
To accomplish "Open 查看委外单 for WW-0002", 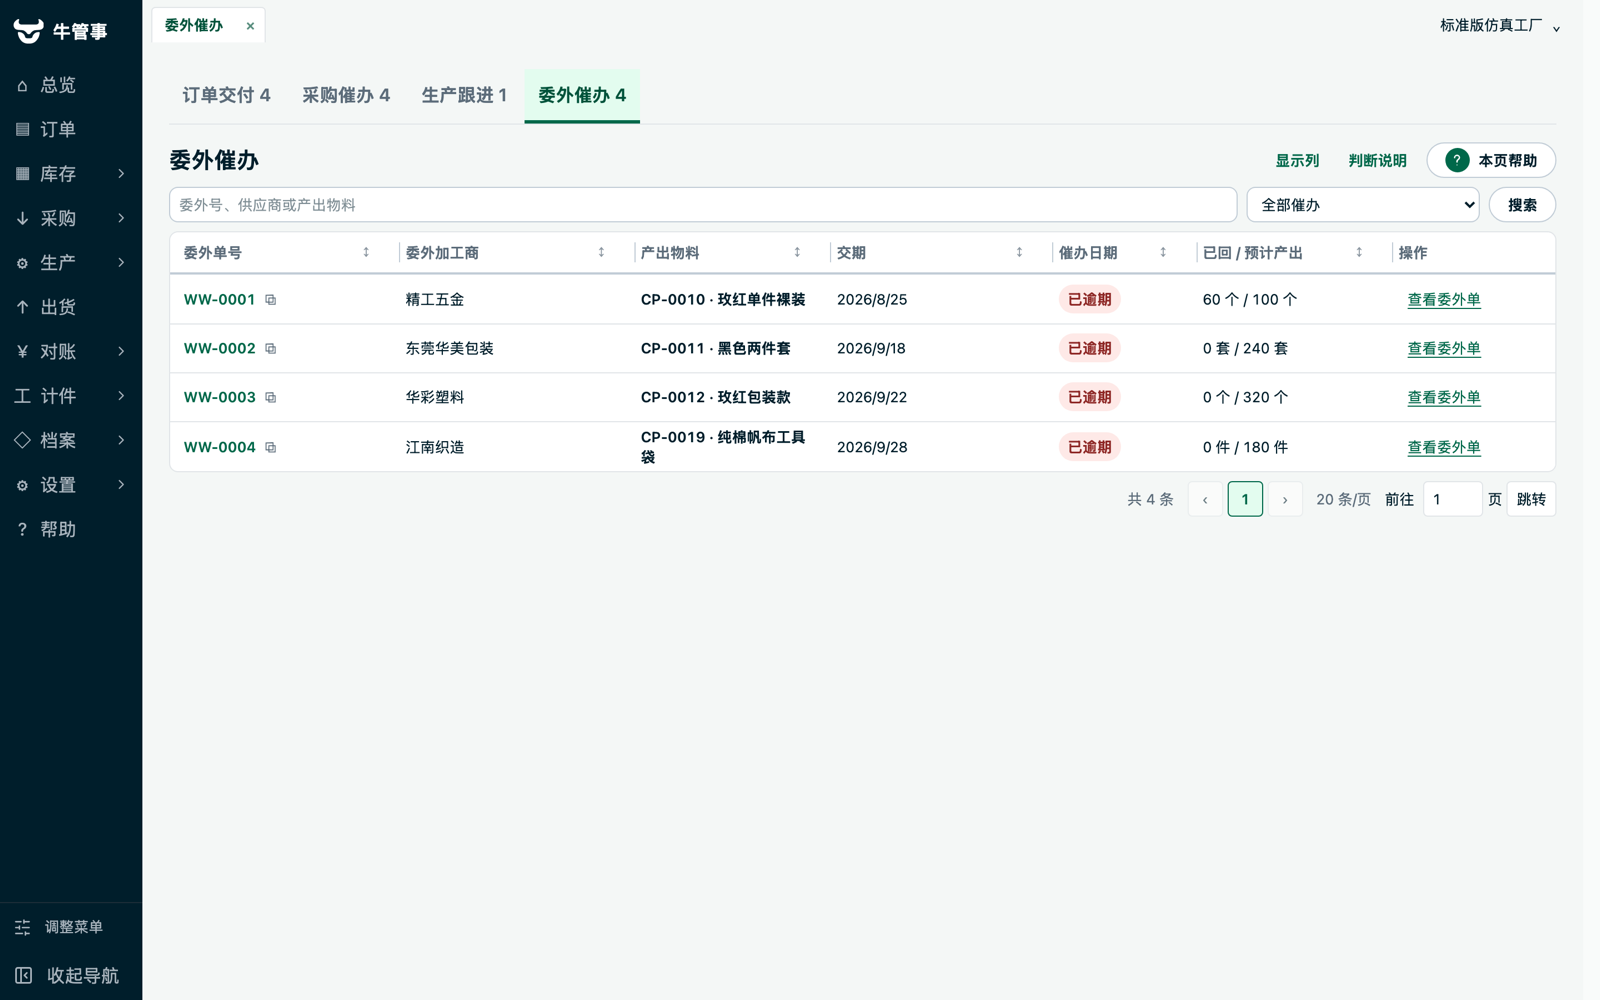I will click(1444, 349).
